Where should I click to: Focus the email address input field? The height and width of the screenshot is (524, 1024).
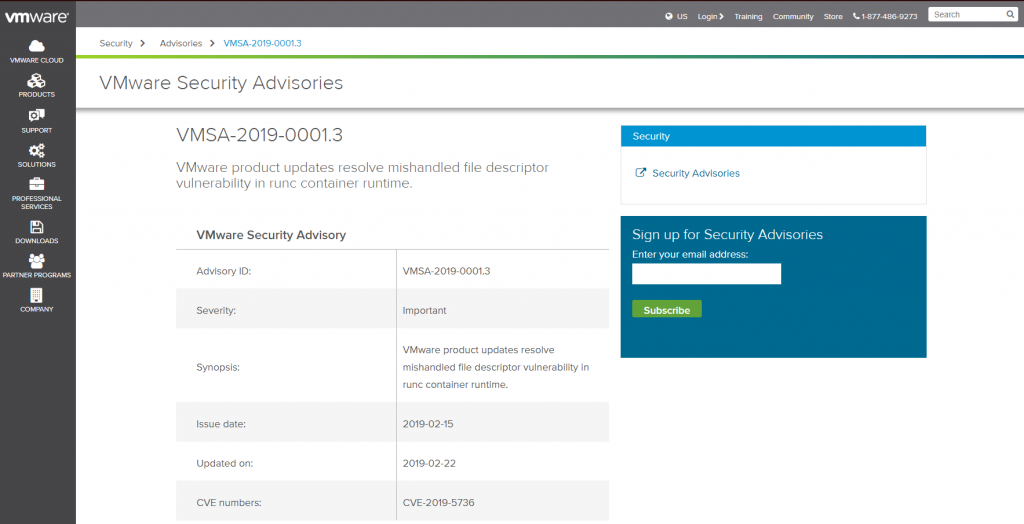(x=706, y=274)
